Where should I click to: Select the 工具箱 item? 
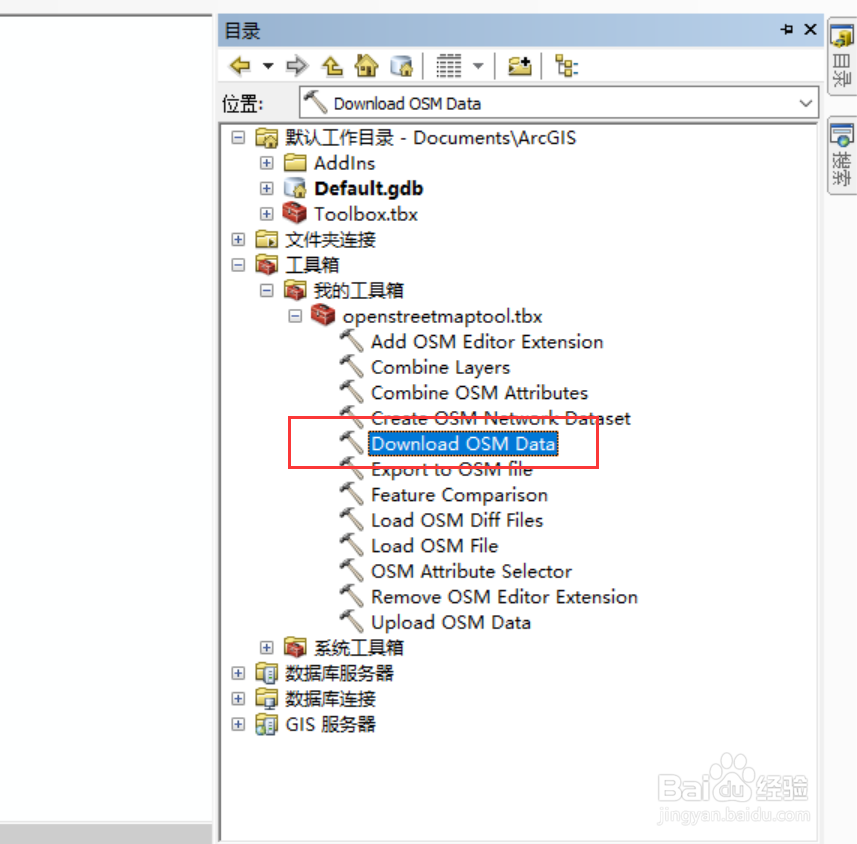pos(312,265)
